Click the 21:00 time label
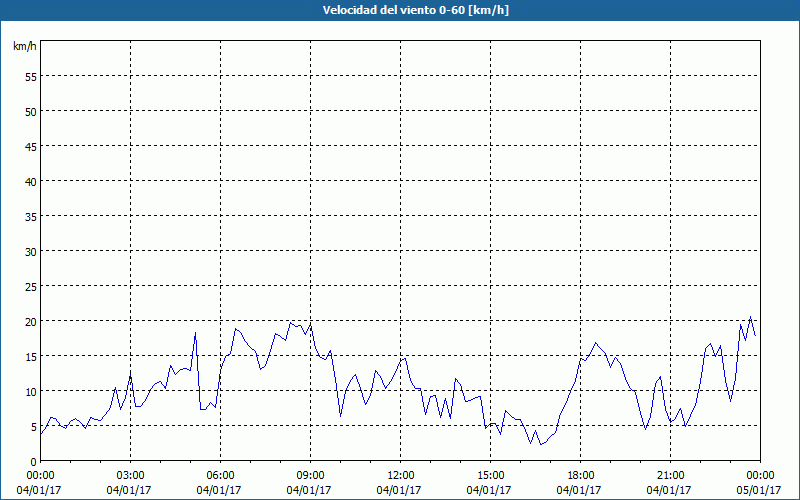 coord(669,476)
